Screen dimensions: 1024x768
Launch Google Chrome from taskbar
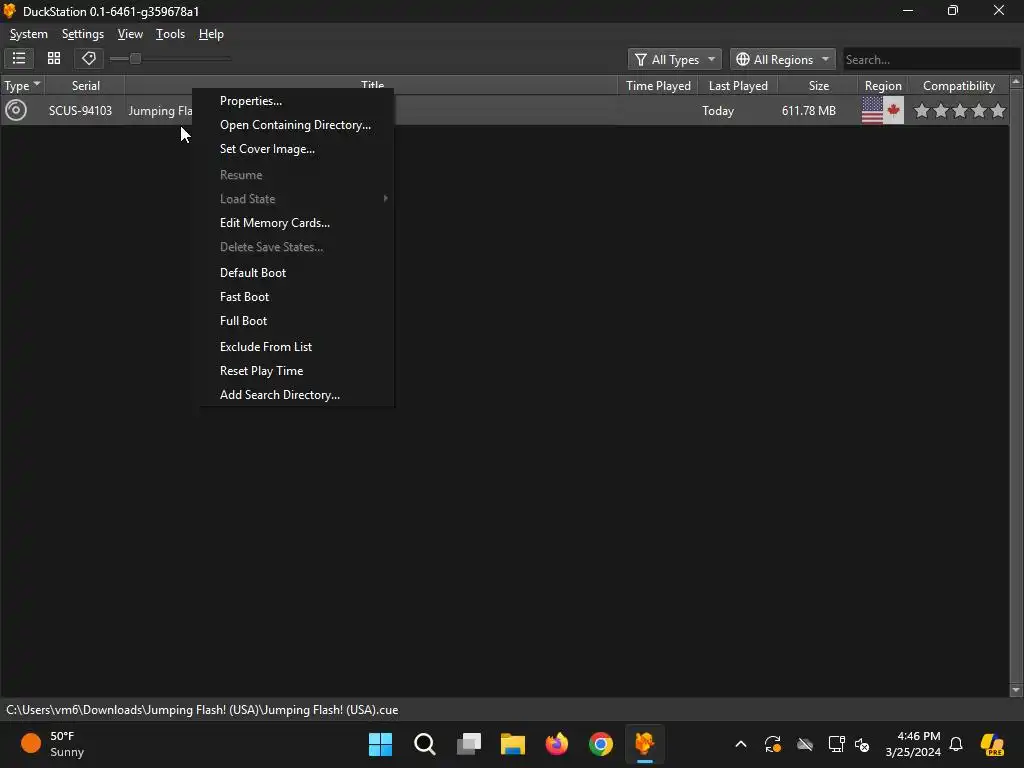tap(601, 744)
